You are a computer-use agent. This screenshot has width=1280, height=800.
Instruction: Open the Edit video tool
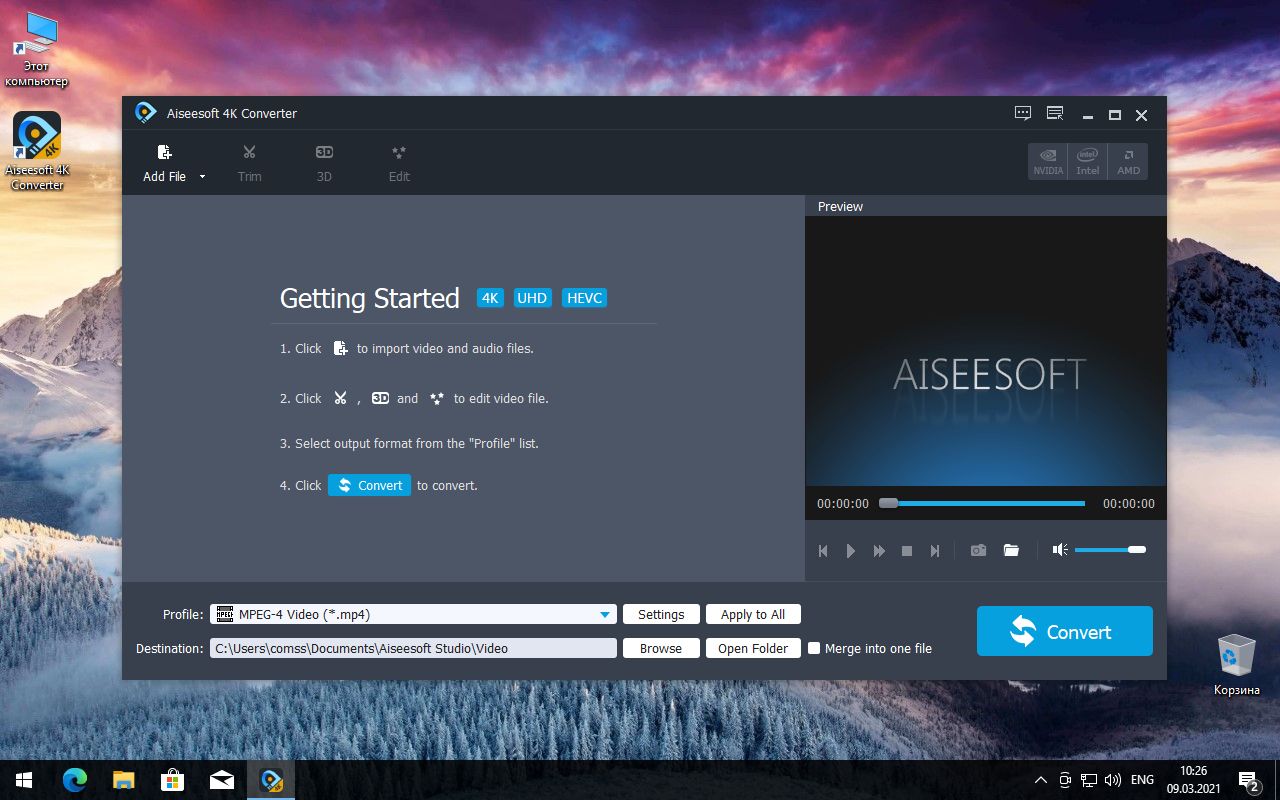[x=398, y=160]
